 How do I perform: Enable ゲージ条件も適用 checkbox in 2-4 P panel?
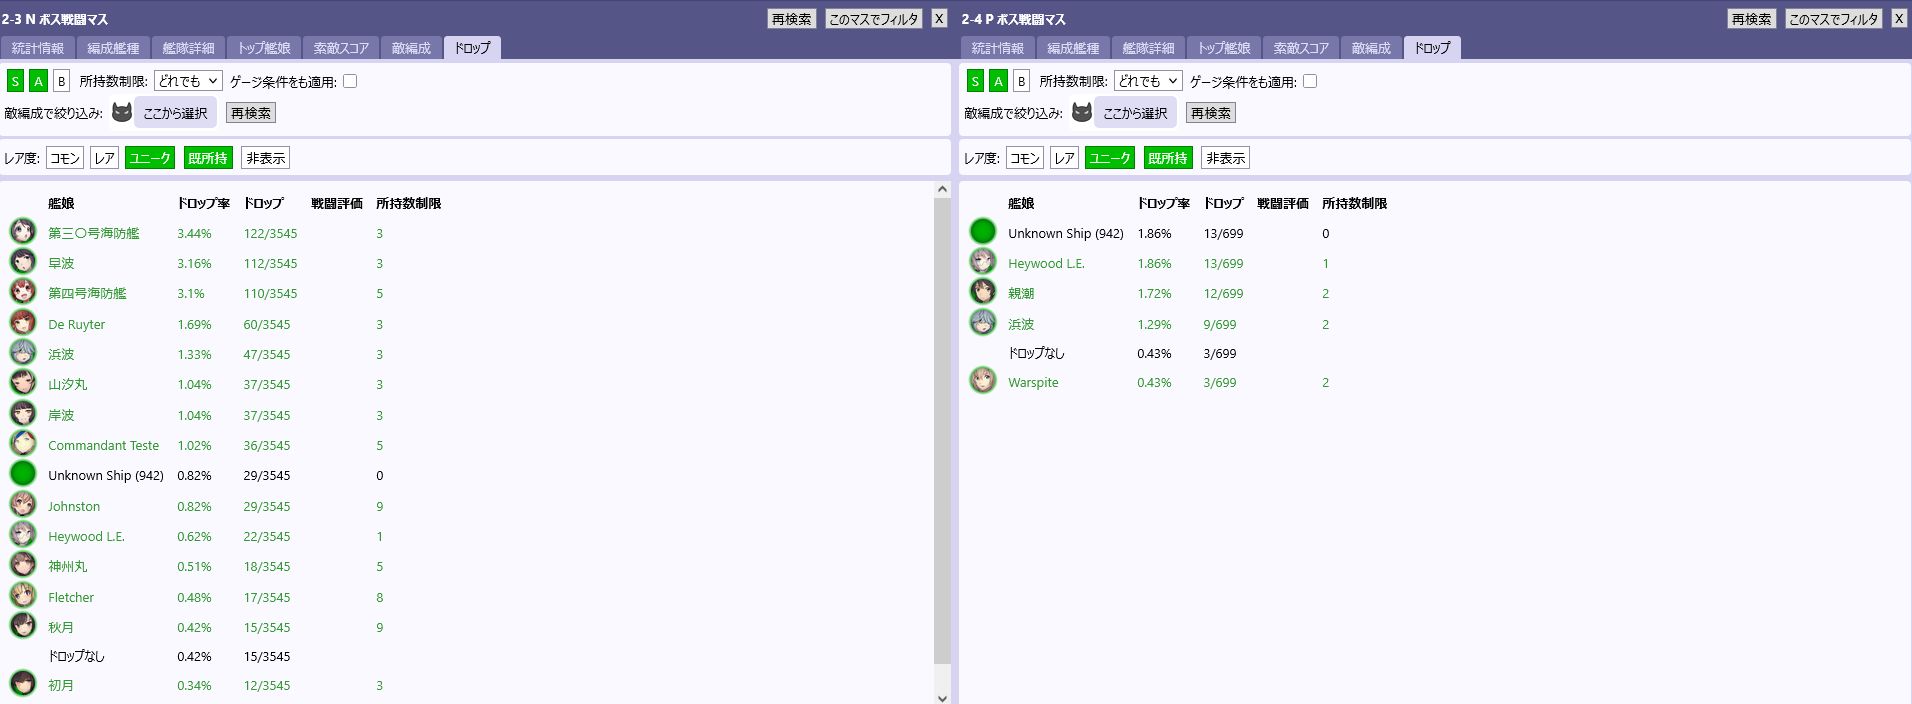click(1310, 81)
